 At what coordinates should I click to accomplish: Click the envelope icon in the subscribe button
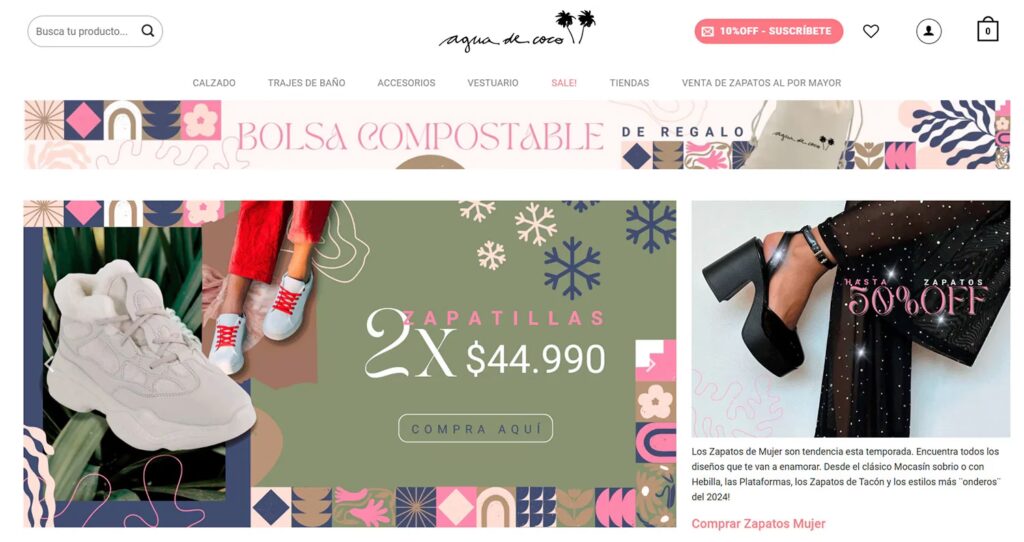click(707, 31)
